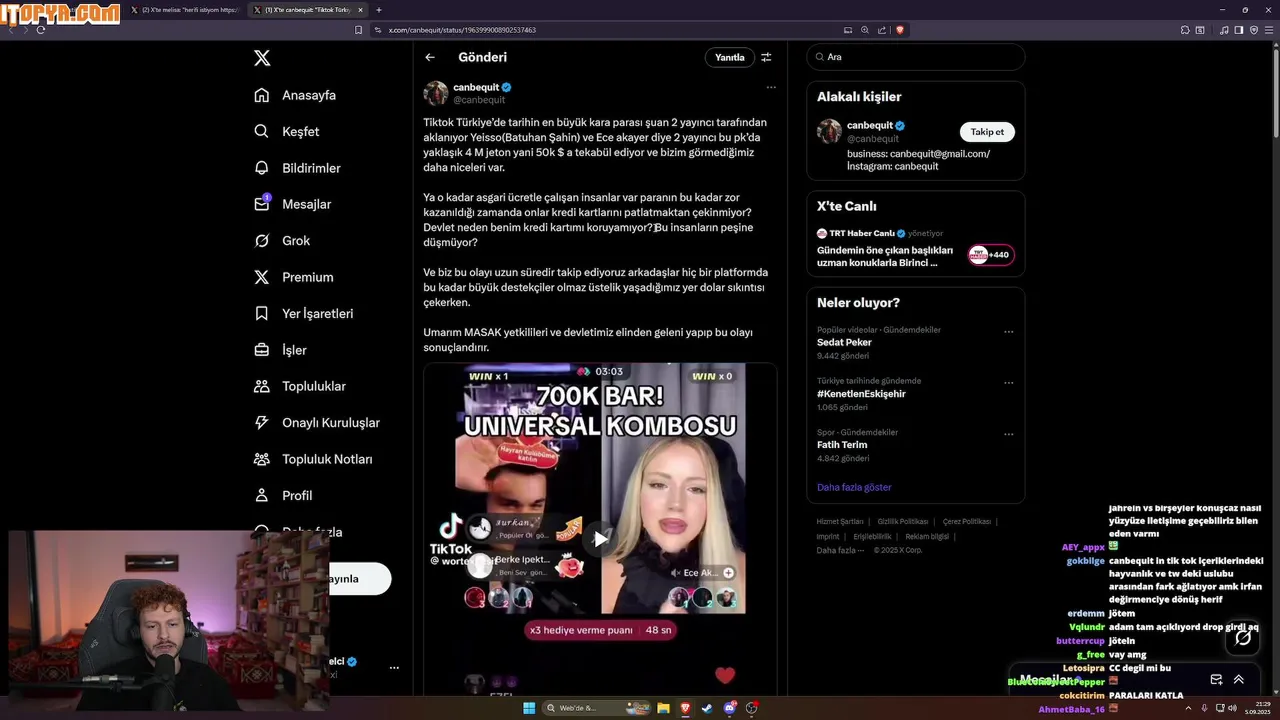Play the embedded TikTok video
1280x720 pixels.
pos(600,538)
